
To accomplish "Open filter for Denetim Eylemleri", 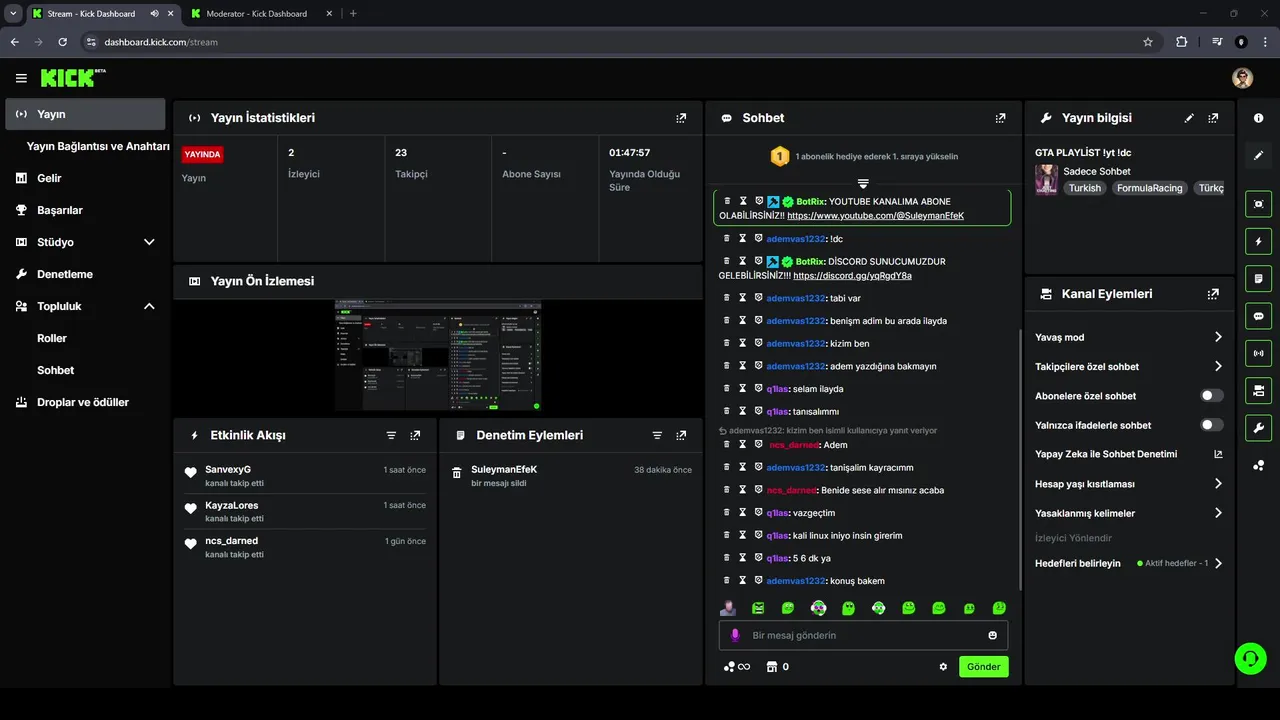I will click(x=657, y=436).
